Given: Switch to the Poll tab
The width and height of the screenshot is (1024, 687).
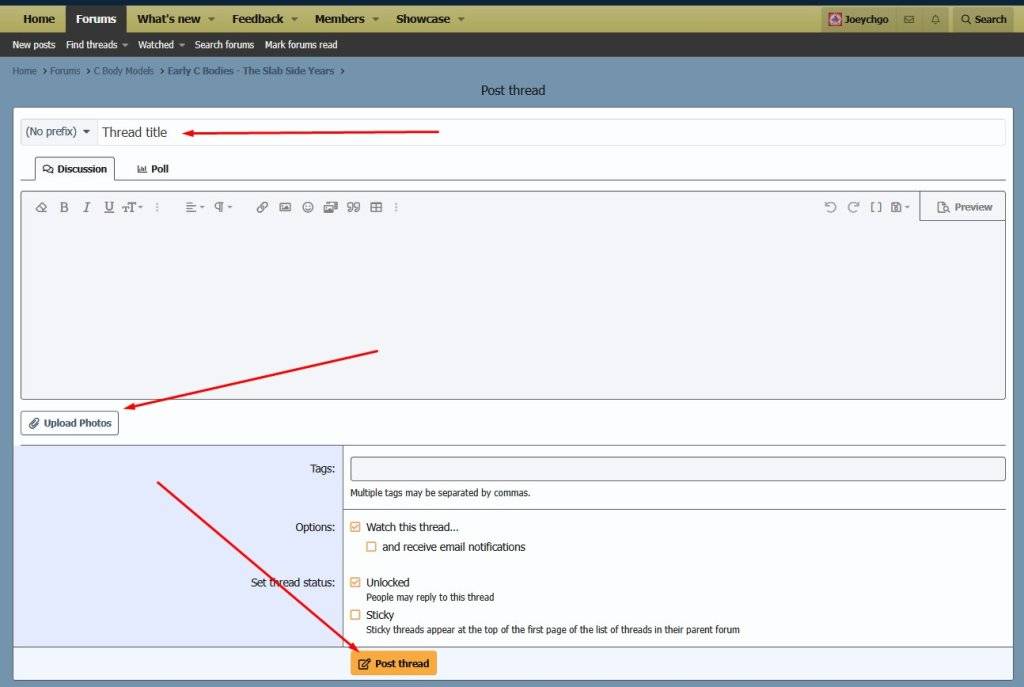Looking at the screenshot, I should [x=153, y=169].
